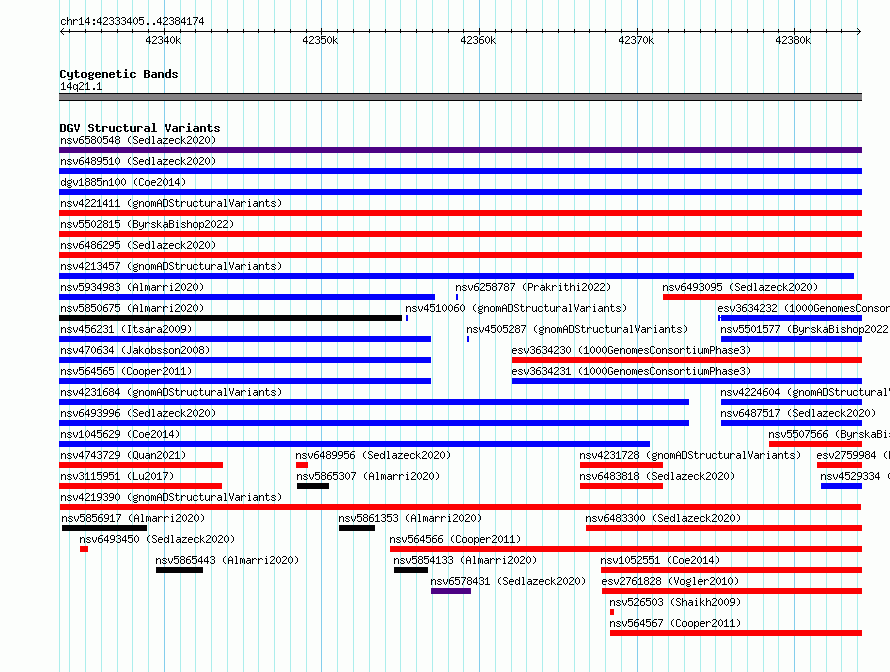This screenshot has width=890, height=672.
Task: Open nsv5501577 ByrskaBishop2022 label
Action: [805, 329]
